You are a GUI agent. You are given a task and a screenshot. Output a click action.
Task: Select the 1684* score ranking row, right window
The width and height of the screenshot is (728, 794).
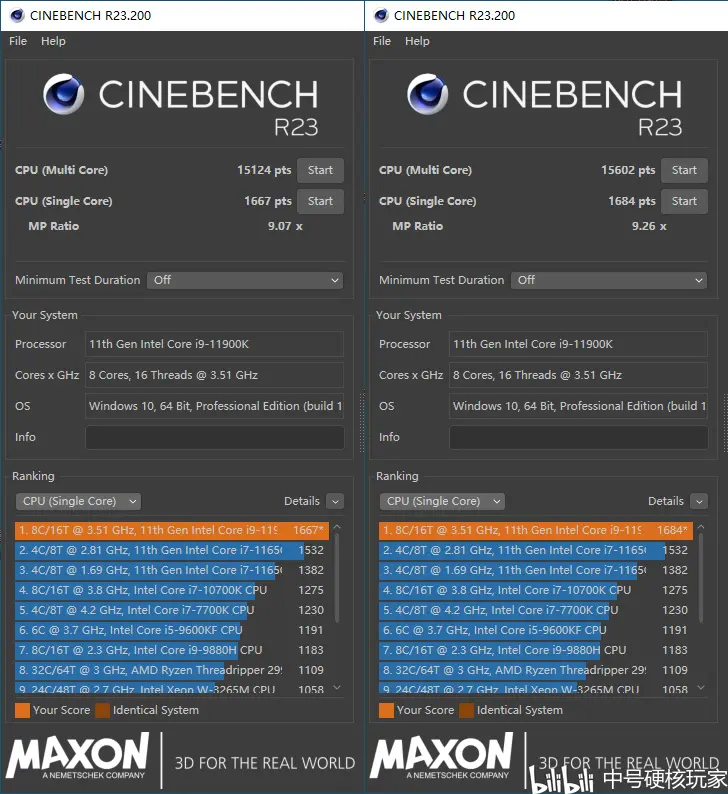(536, 530)
